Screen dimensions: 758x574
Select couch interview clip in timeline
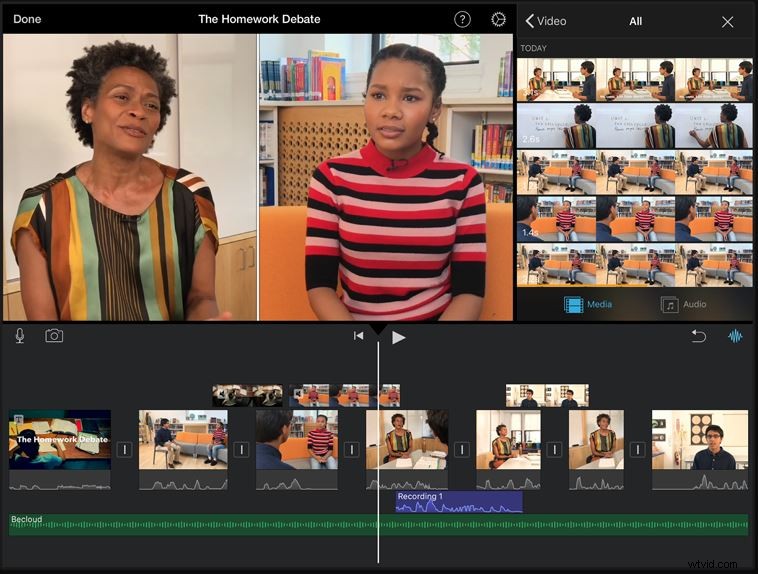(x=183, y=440)
